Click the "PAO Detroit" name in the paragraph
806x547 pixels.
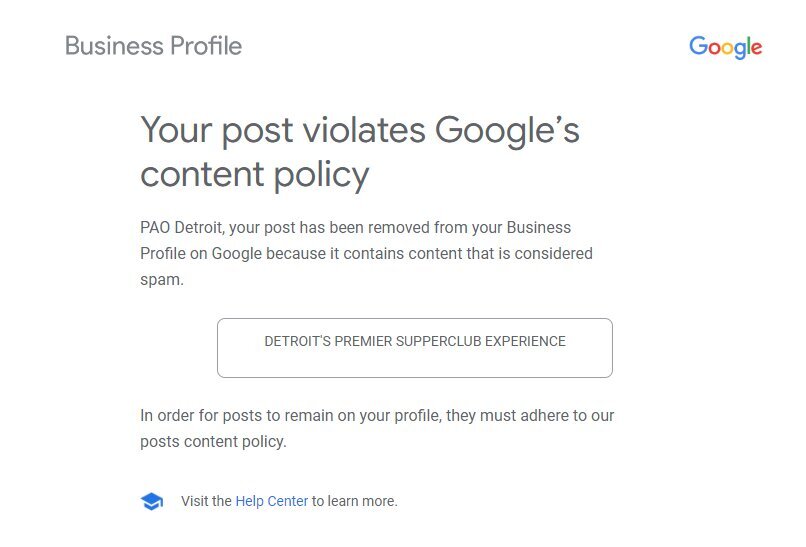click(182, 228)
